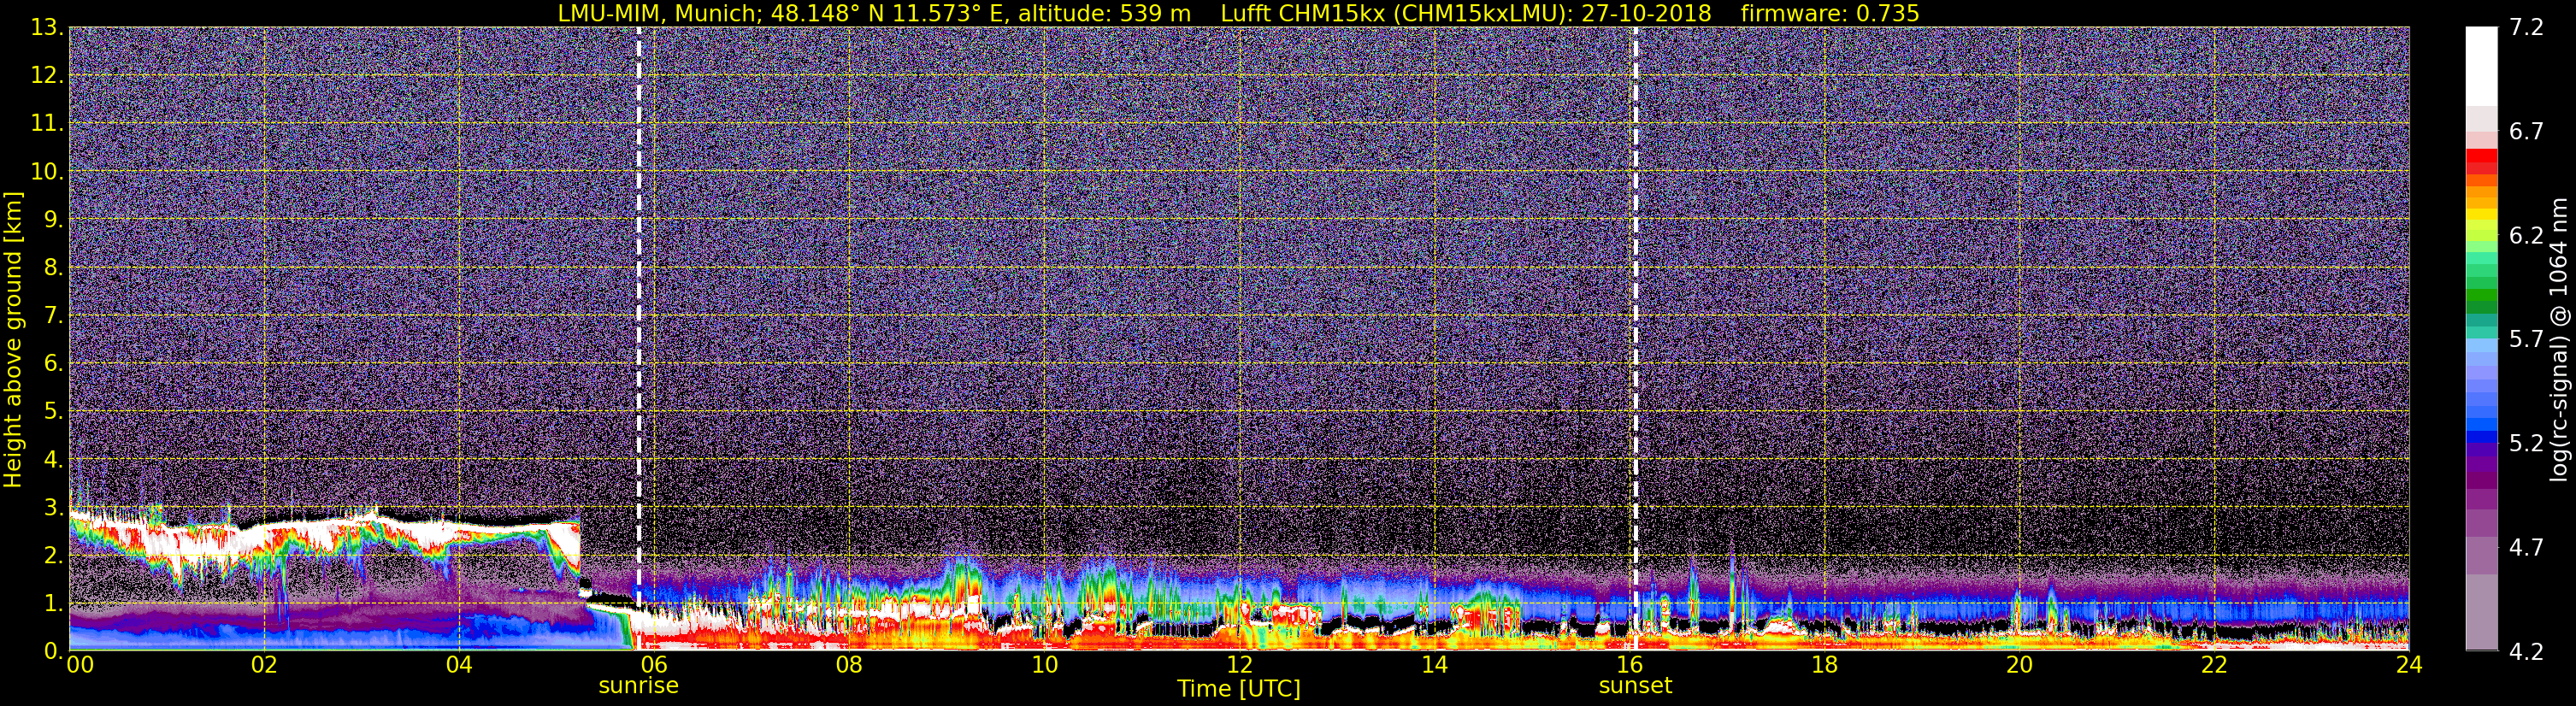Click the colorbar value '4.7'
The image size is (2576, 706).
[2526, 547]
